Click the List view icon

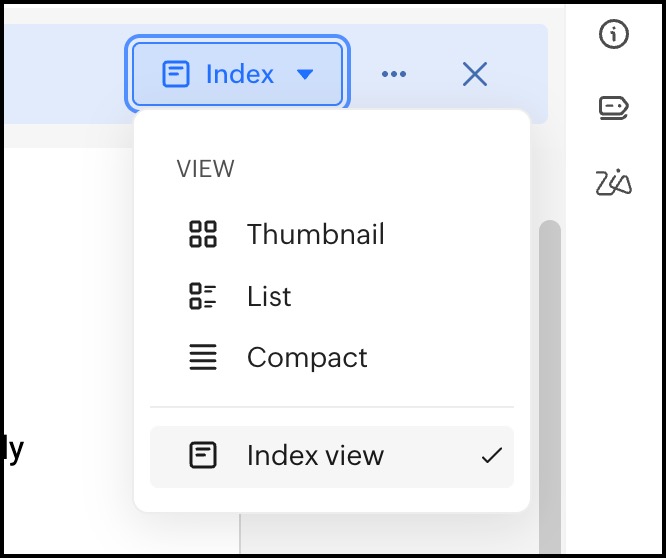[203, 296]
